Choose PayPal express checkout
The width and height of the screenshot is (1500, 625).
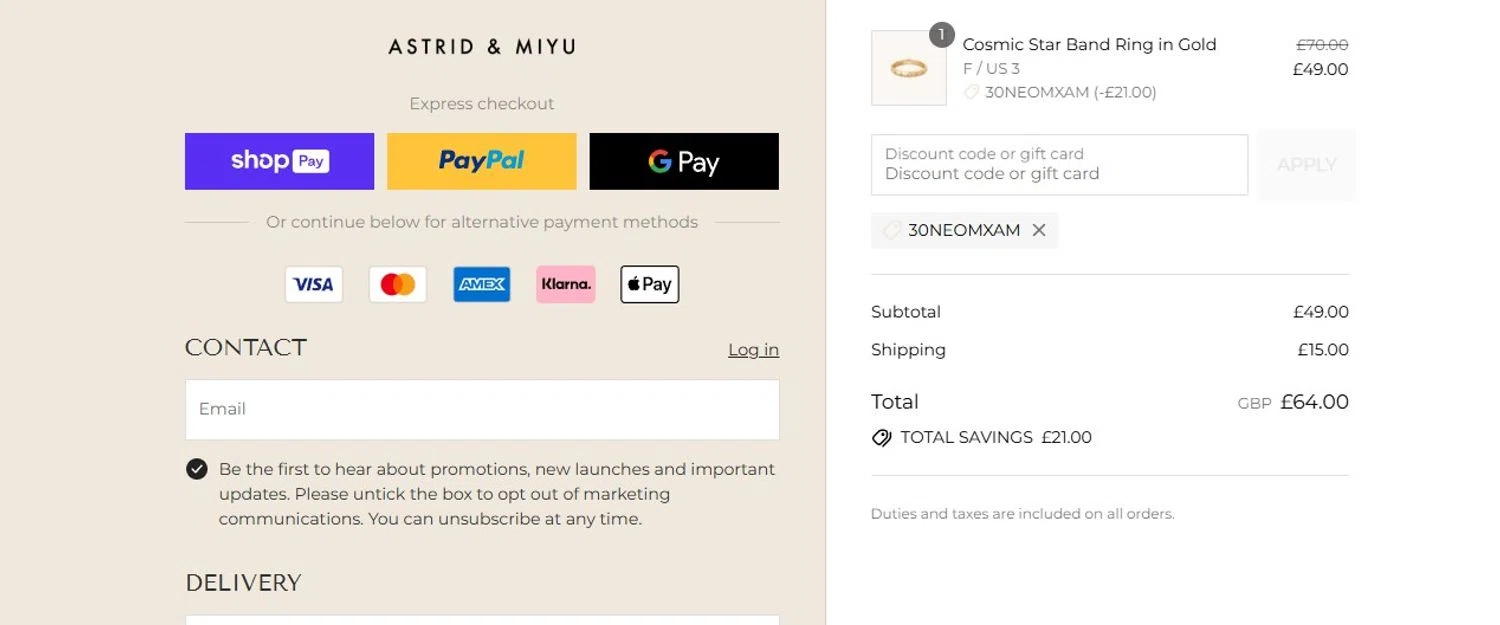pos(481,161)
